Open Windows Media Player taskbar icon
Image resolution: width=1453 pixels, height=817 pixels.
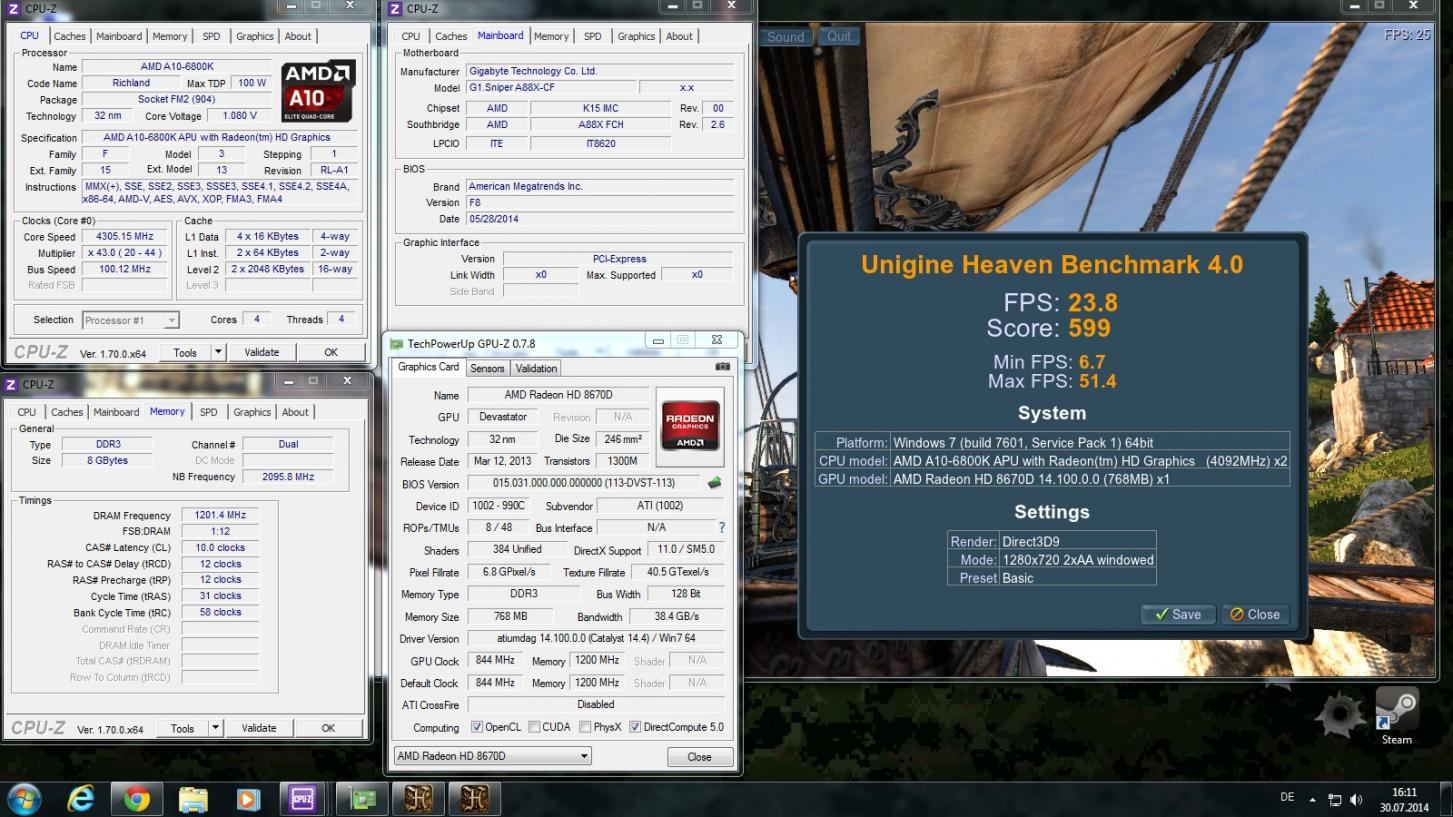pos(248,799)
